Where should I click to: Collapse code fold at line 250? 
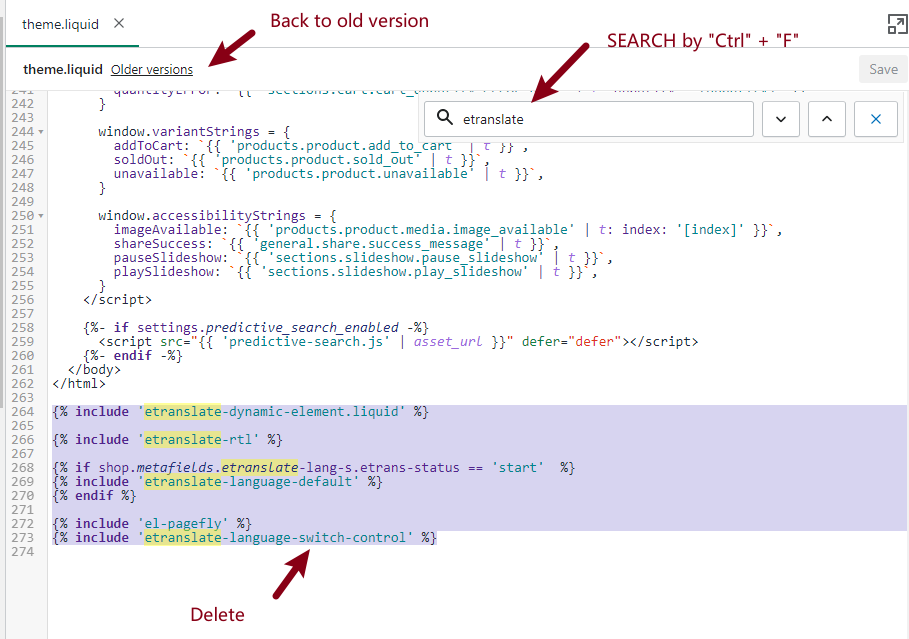[41, 216]
